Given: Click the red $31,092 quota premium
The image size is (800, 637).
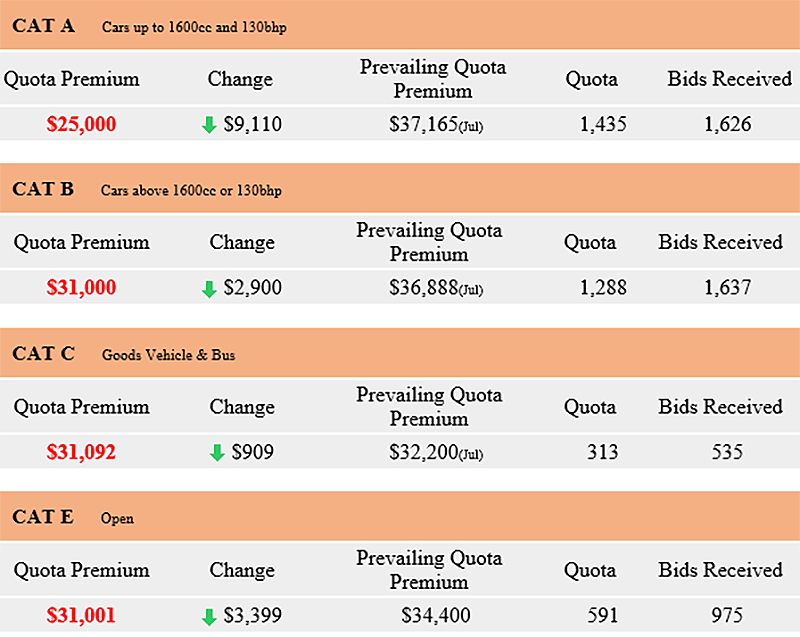Looking at the screenshot, I should [81, 452].
